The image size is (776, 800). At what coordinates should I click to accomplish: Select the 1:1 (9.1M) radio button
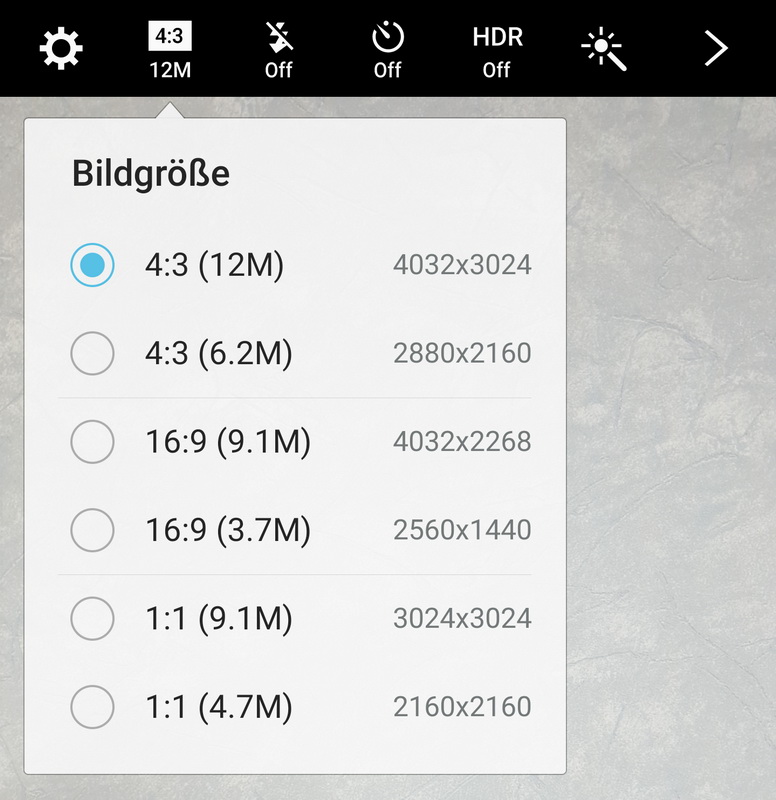[92, 619]
